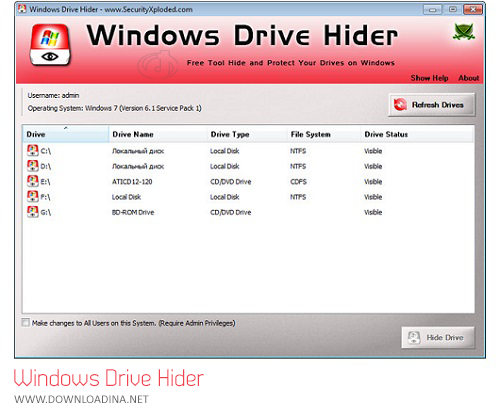
Task: Select the G:\ drive row label
Action: tap(46, 213)
